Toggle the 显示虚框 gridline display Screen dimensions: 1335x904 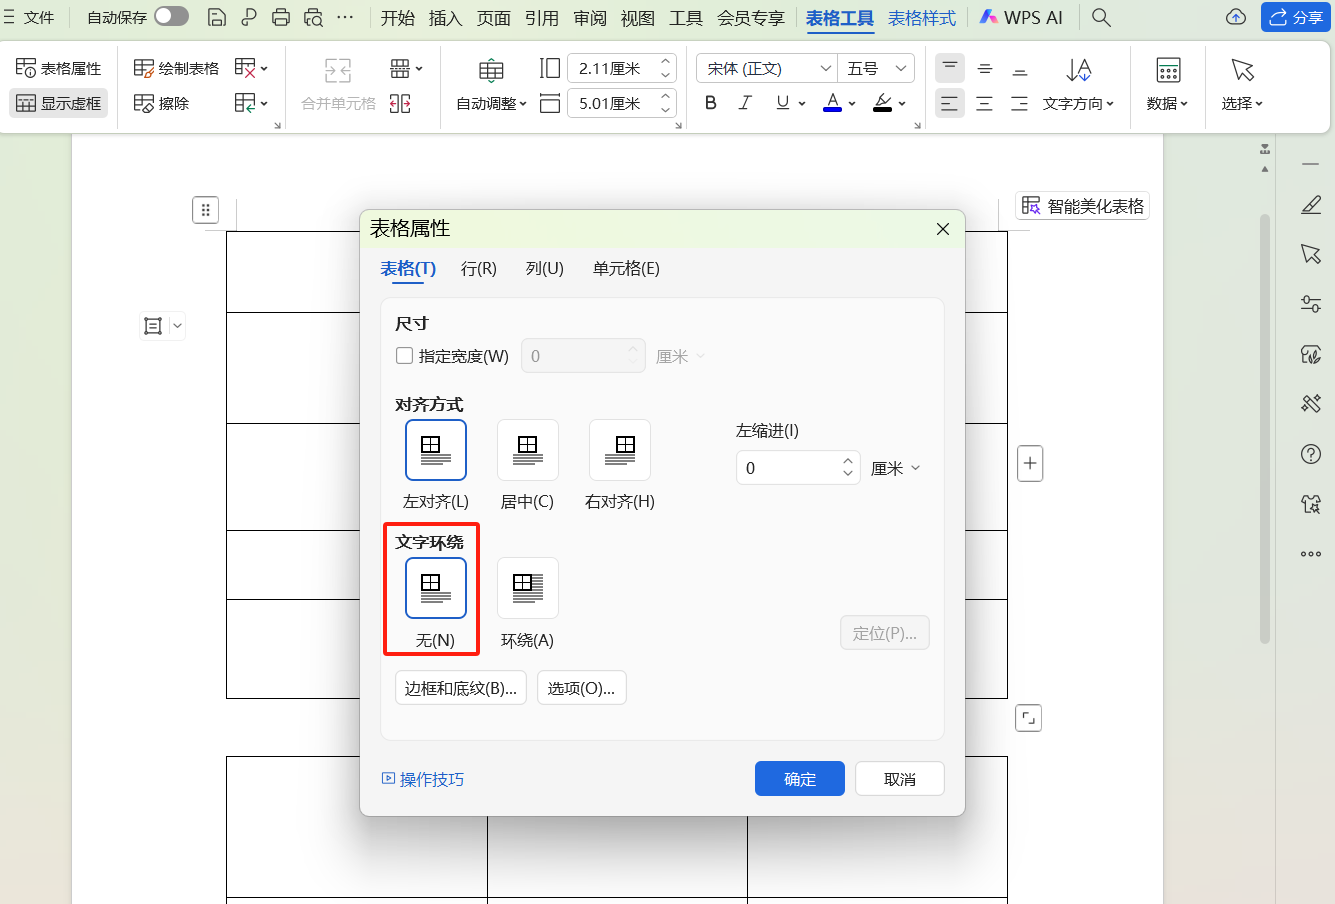pos(58,103)
